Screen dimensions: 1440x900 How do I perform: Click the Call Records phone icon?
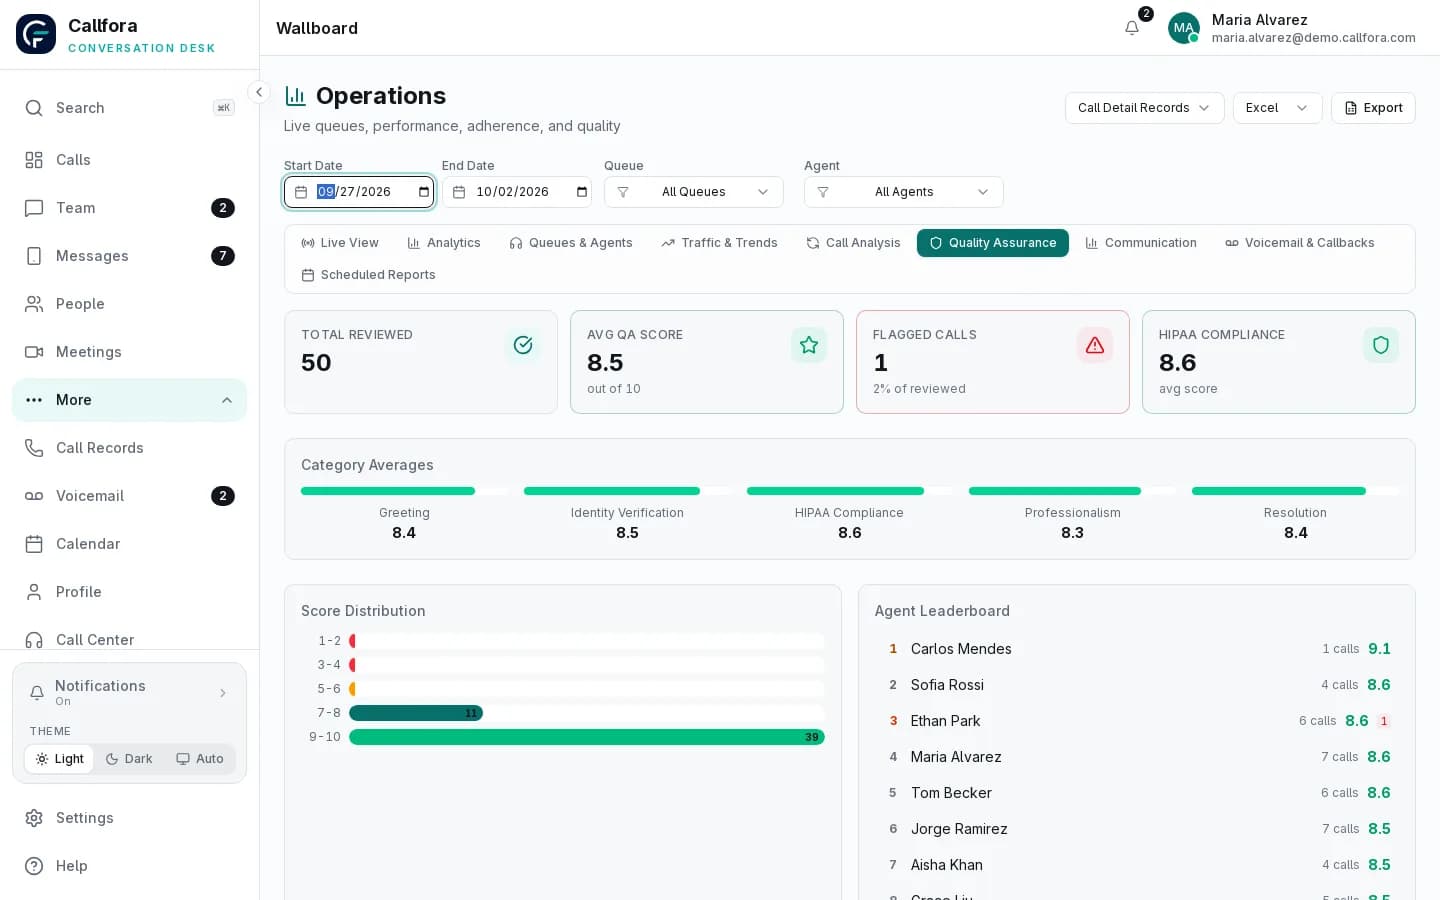pos(34,448)
